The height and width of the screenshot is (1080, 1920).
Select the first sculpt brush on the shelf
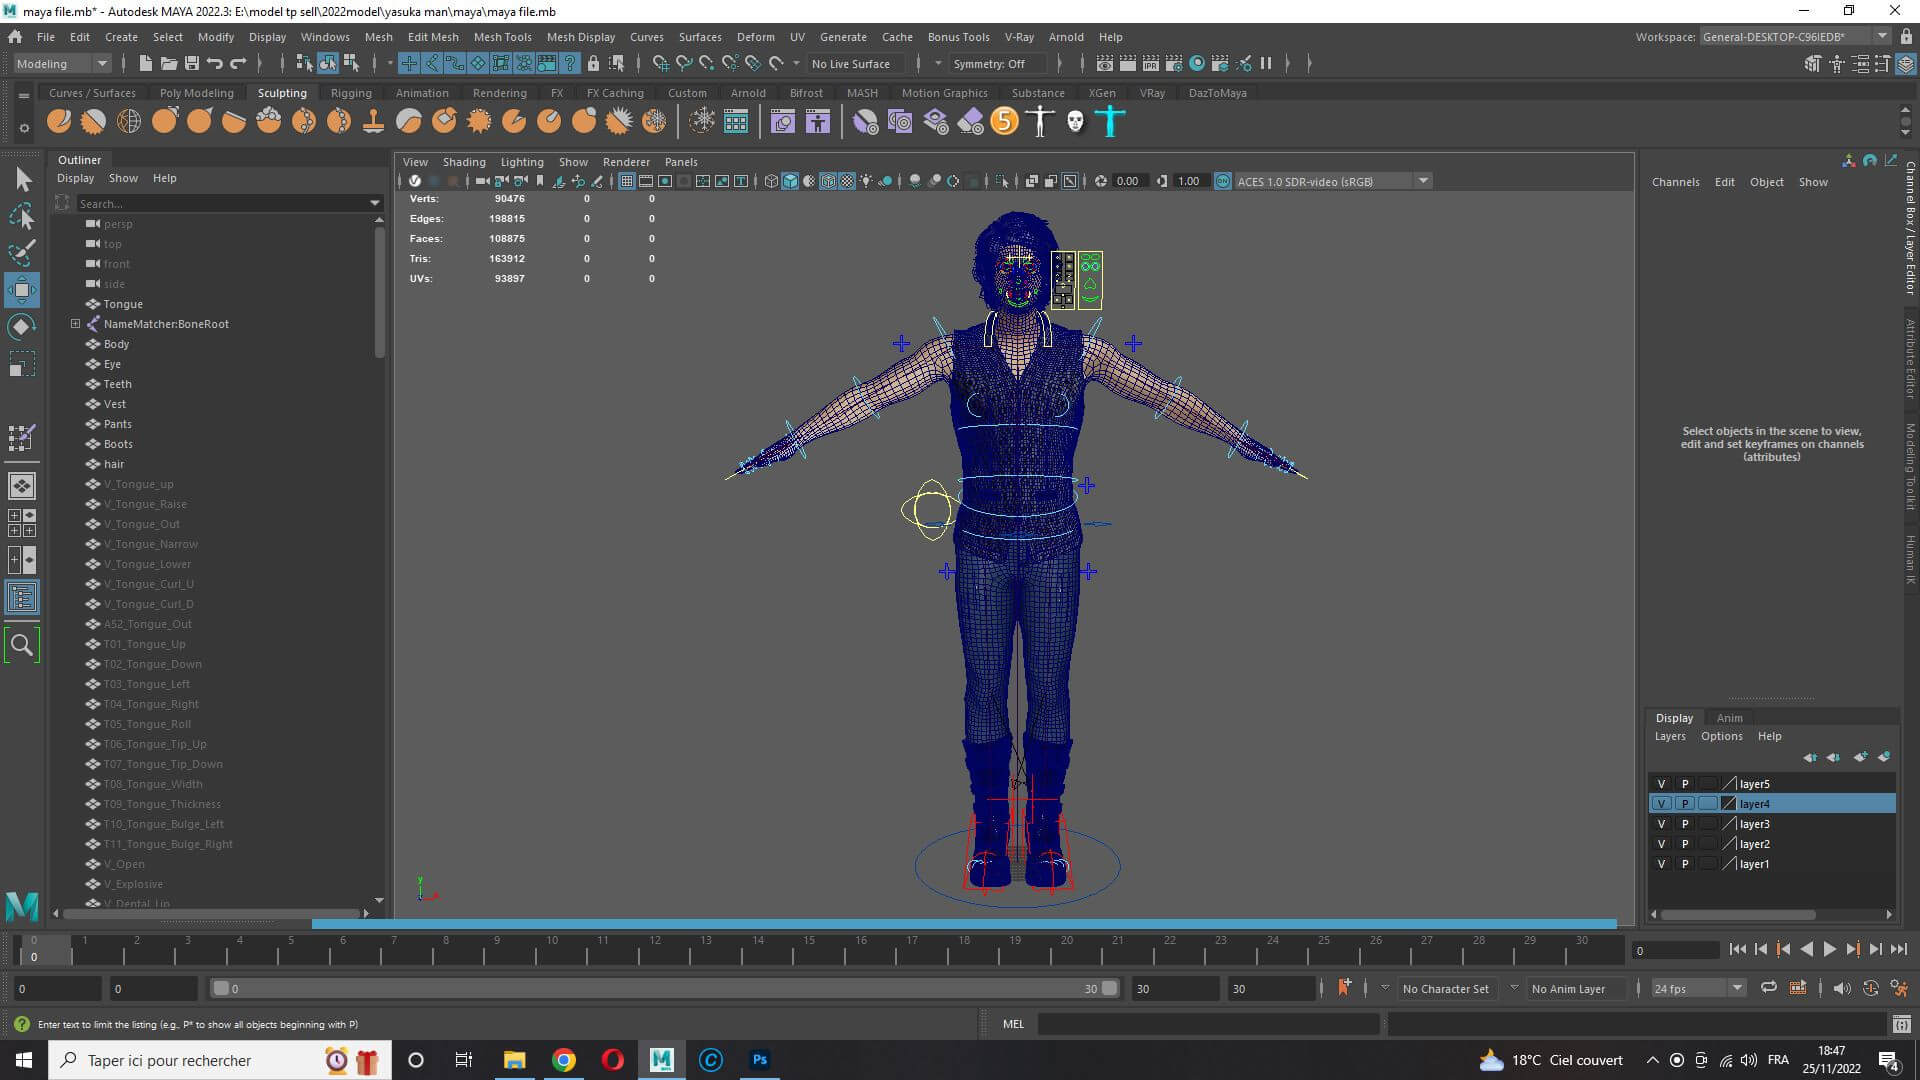point(59,122)
